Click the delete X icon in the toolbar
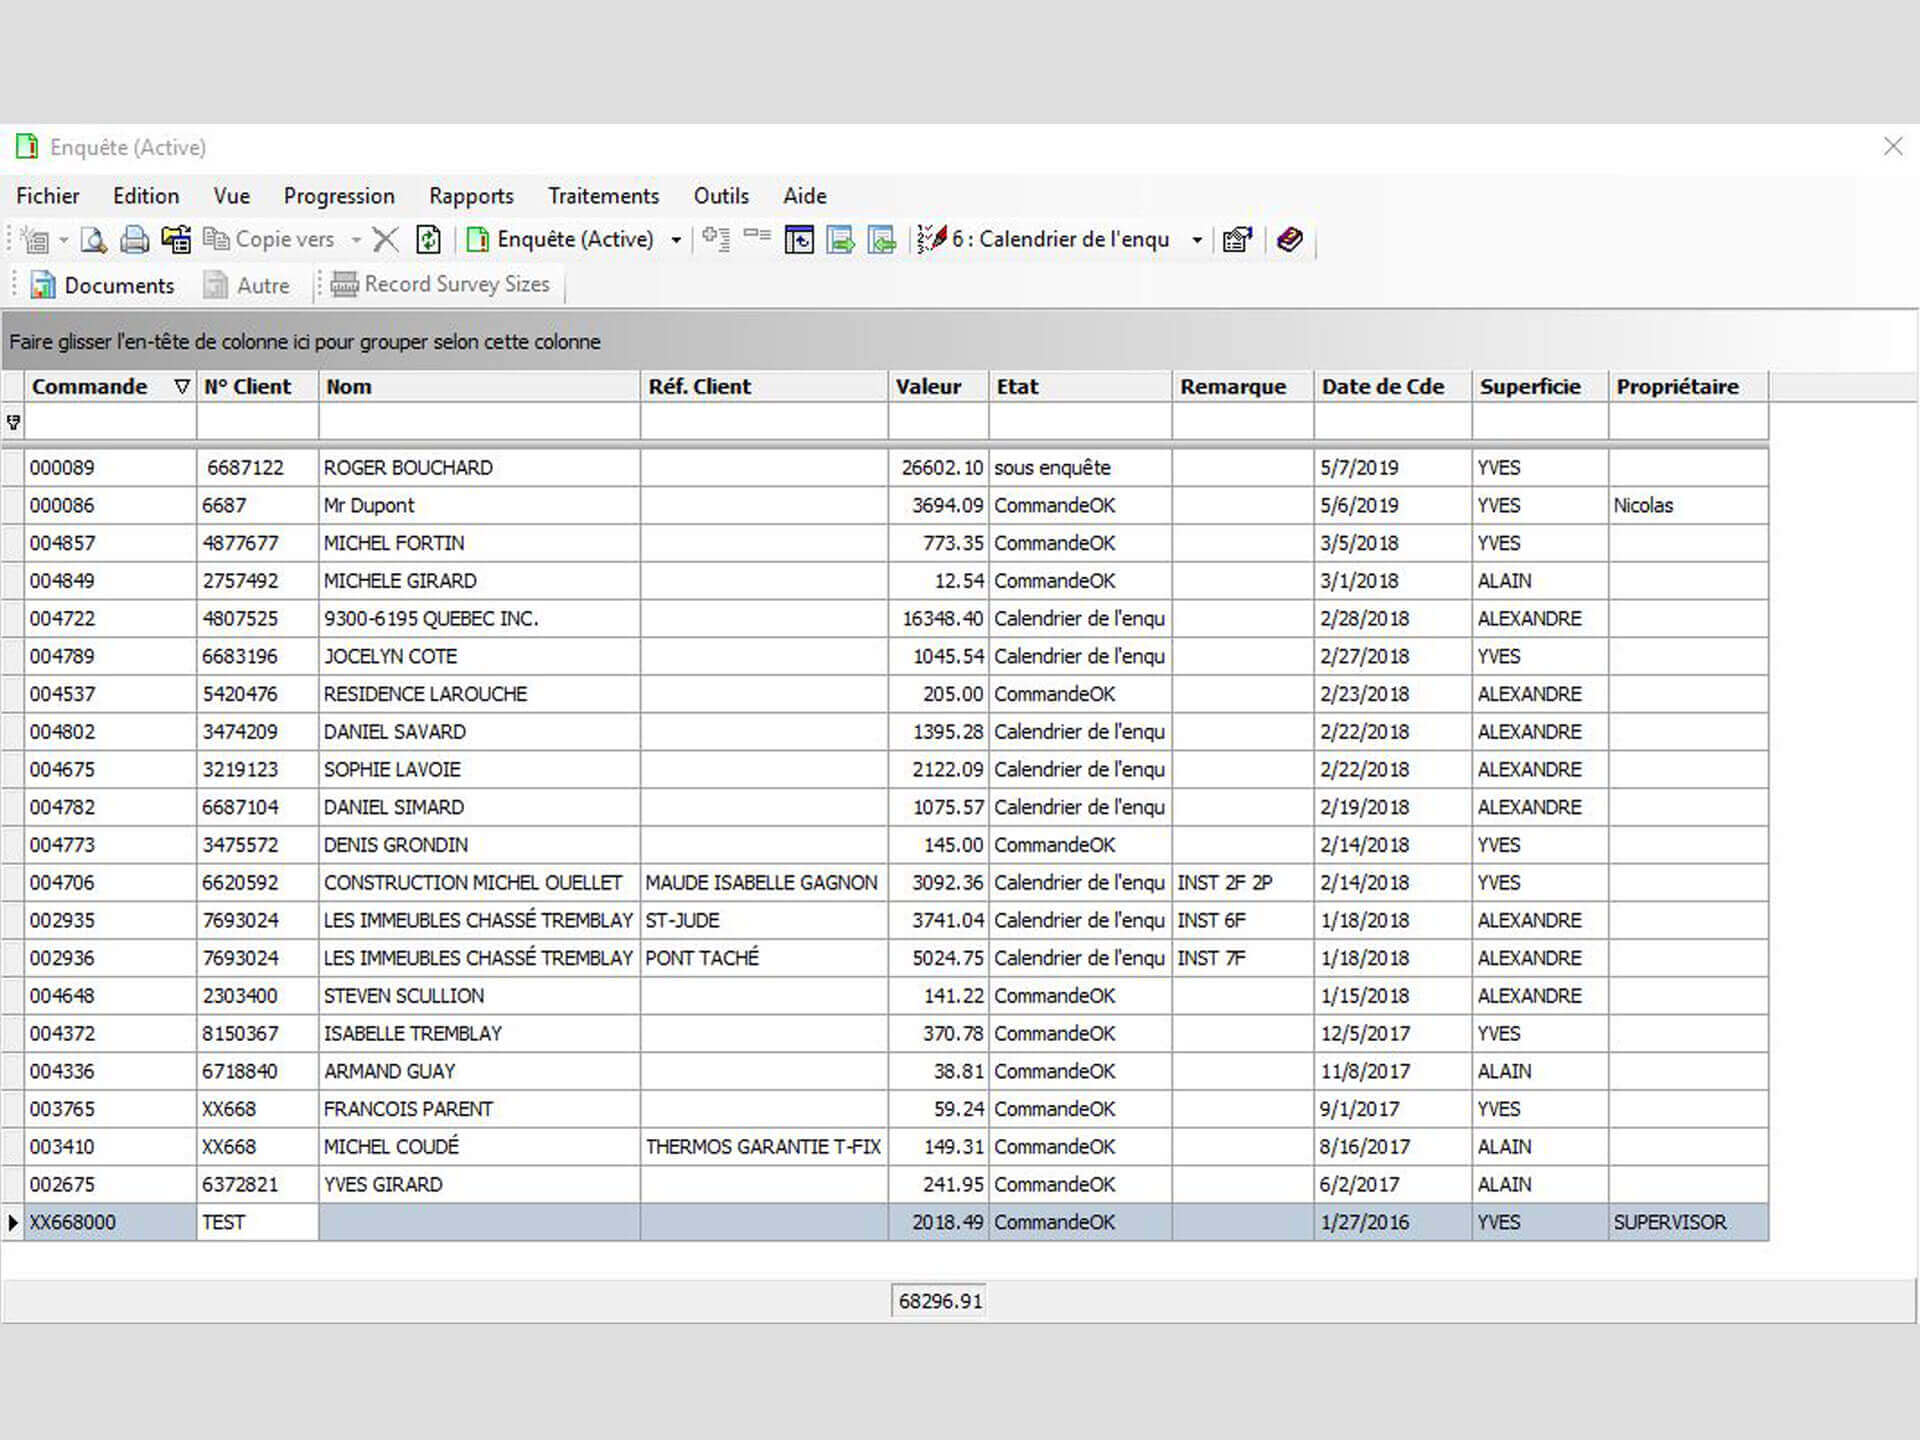Viewport: 1920px width, 1440px height. 385,240
